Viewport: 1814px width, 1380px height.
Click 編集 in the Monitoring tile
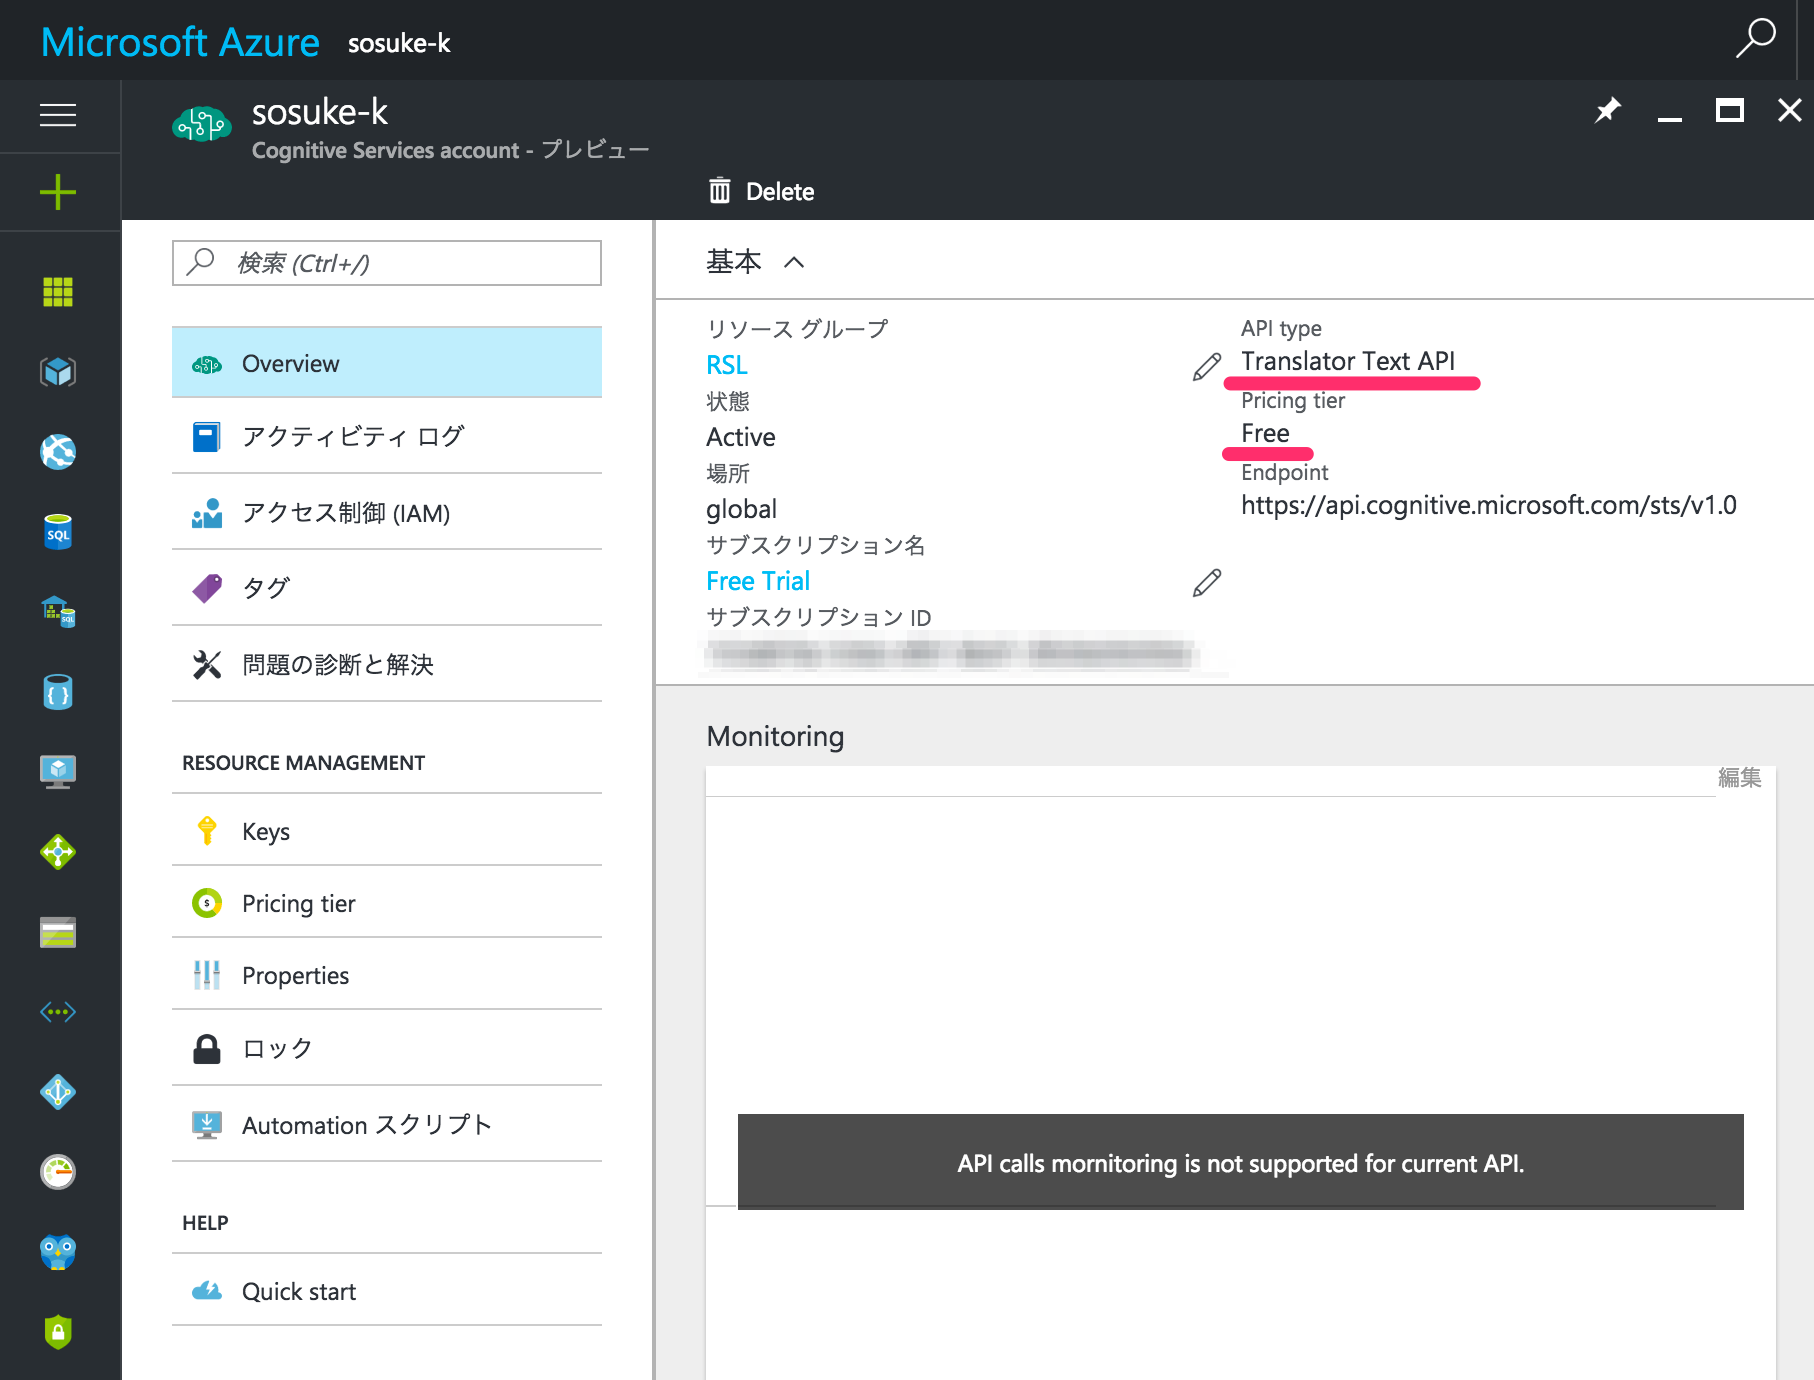click(1739, 778)
